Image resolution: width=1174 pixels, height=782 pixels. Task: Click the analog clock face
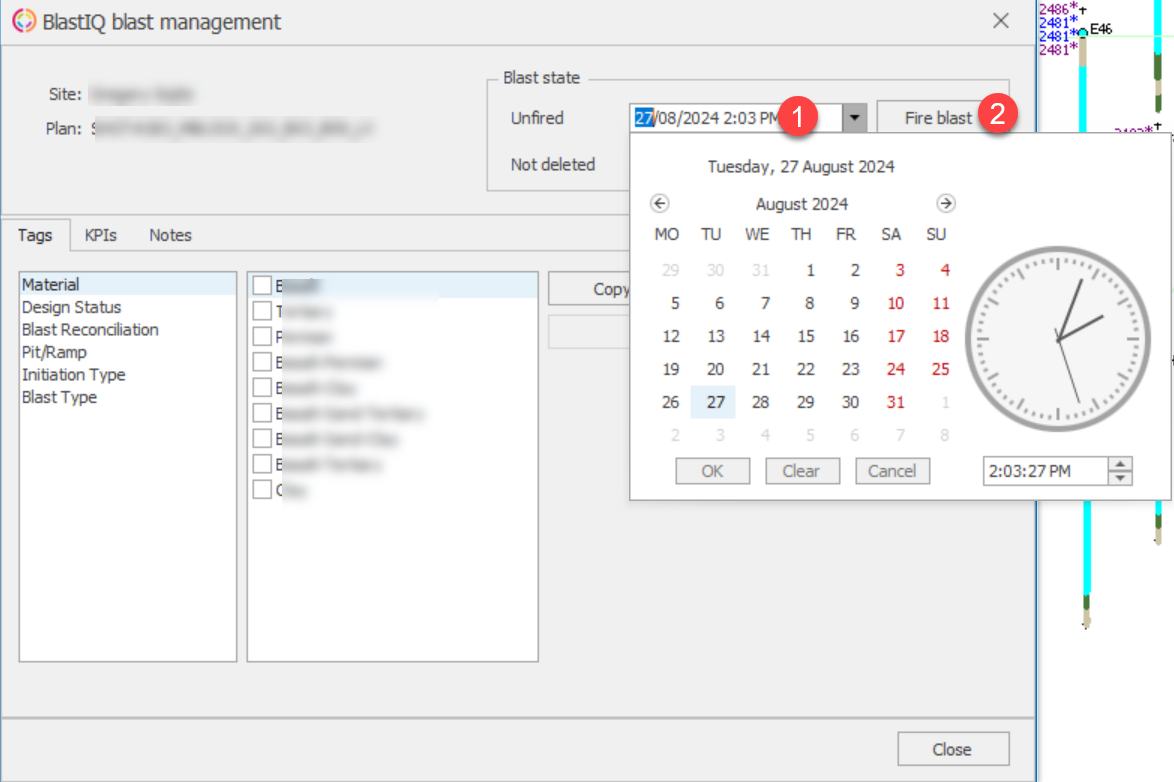(x=1058, y=339)
